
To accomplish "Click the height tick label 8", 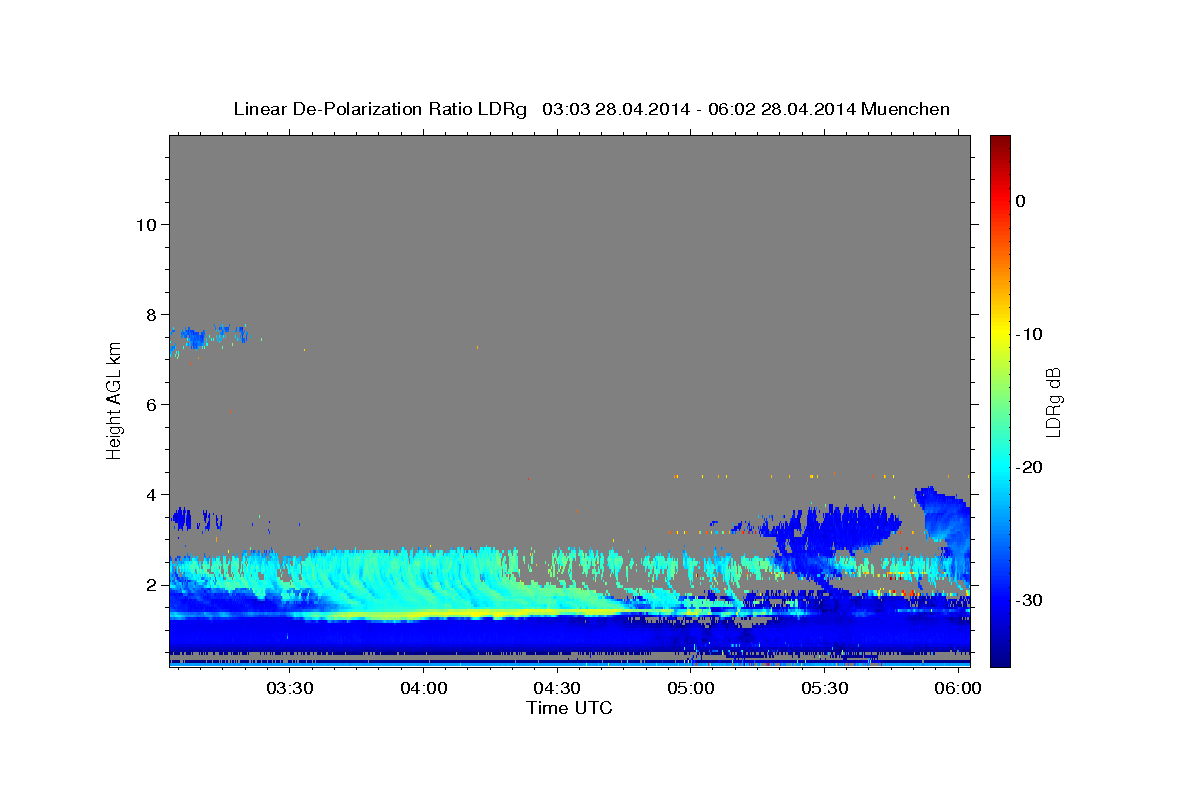I will click(x=151, y=314).
